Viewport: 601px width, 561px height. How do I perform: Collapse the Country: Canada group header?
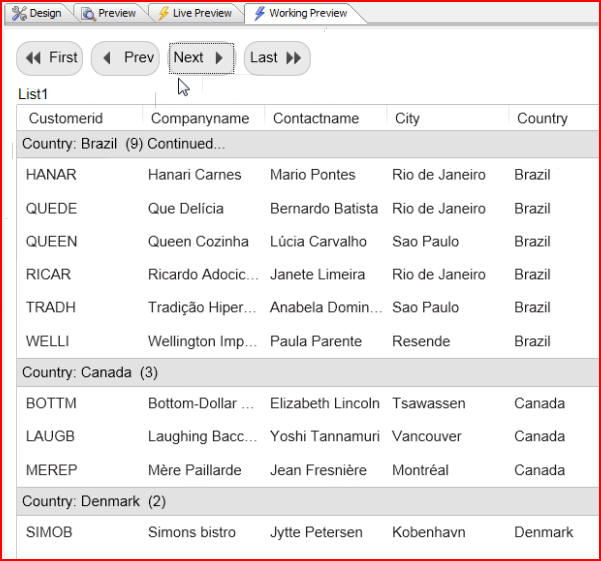pyautogui.click(x=308, y=372)
